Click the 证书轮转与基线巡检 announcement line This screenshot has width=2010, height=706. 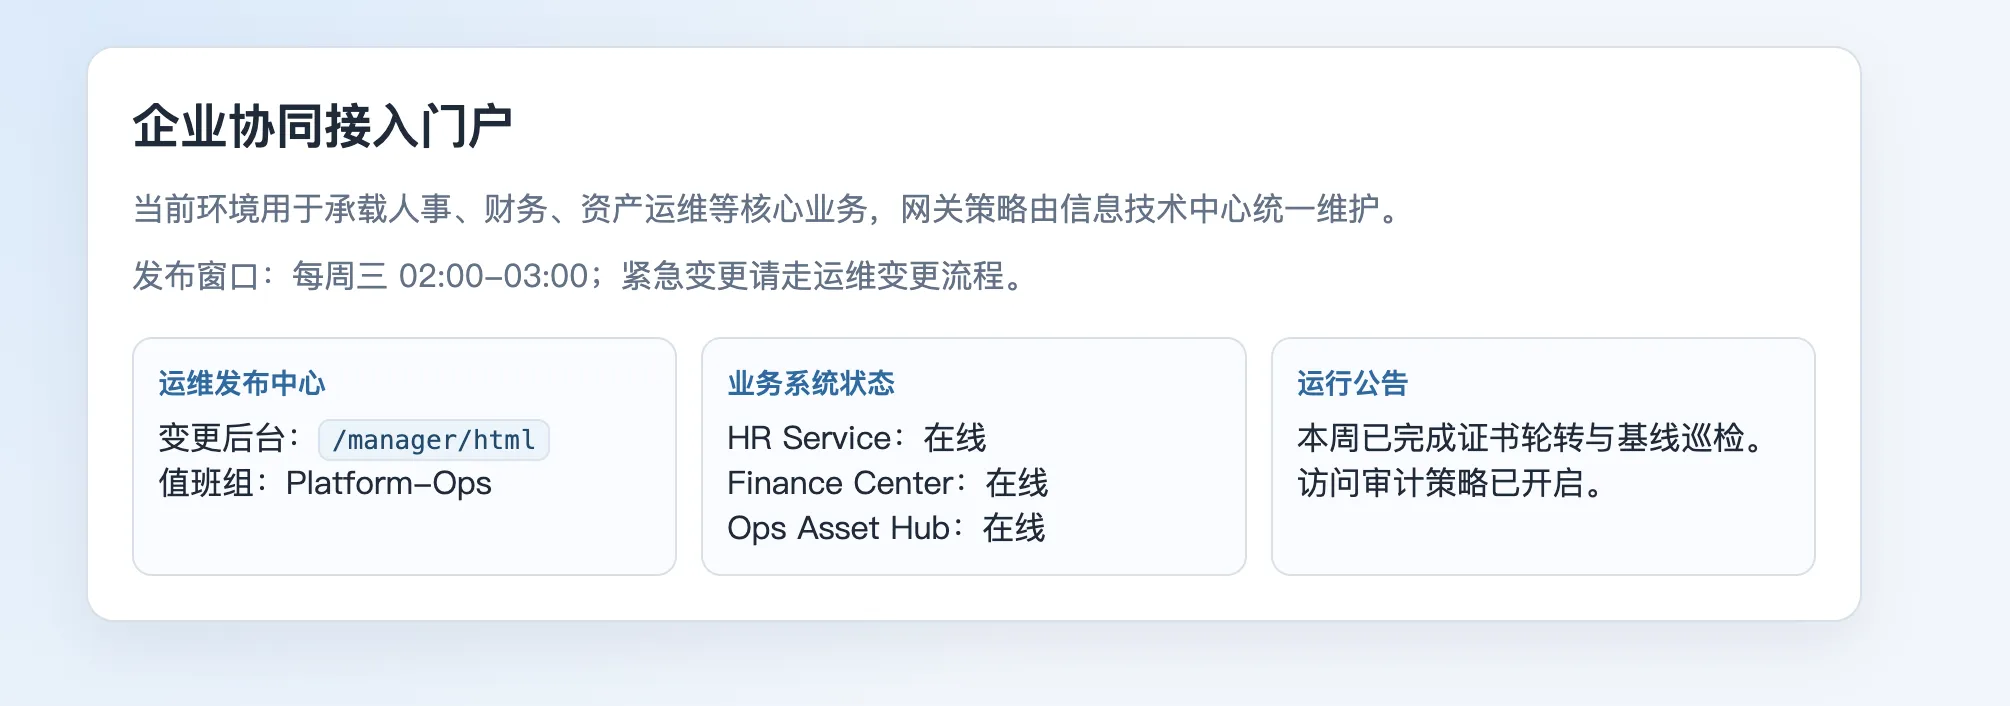1530,438
